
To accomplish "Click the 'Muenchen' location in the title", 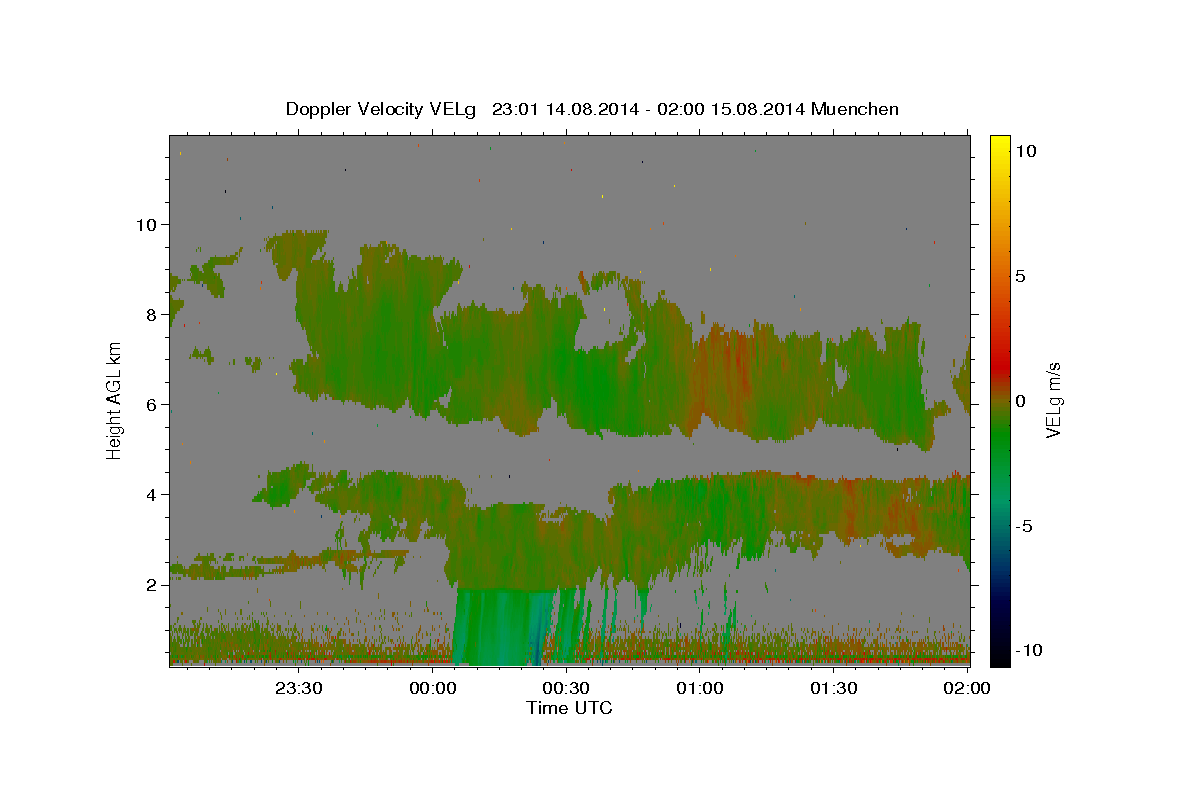I will tap(855, 109).
